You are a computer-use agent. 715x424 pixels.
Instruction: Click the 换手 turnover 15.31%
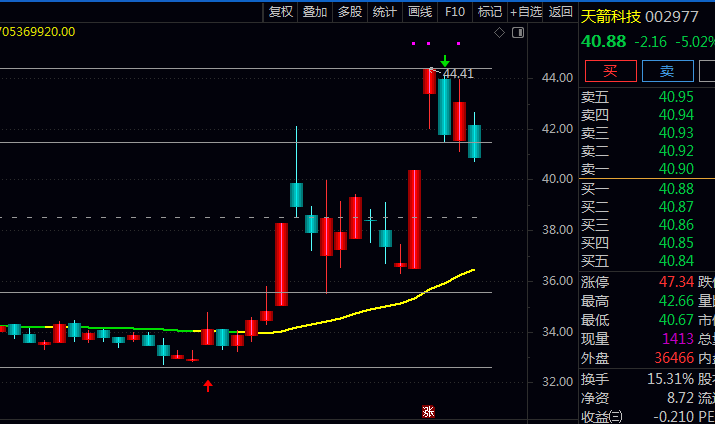click(x=670, y=379)
